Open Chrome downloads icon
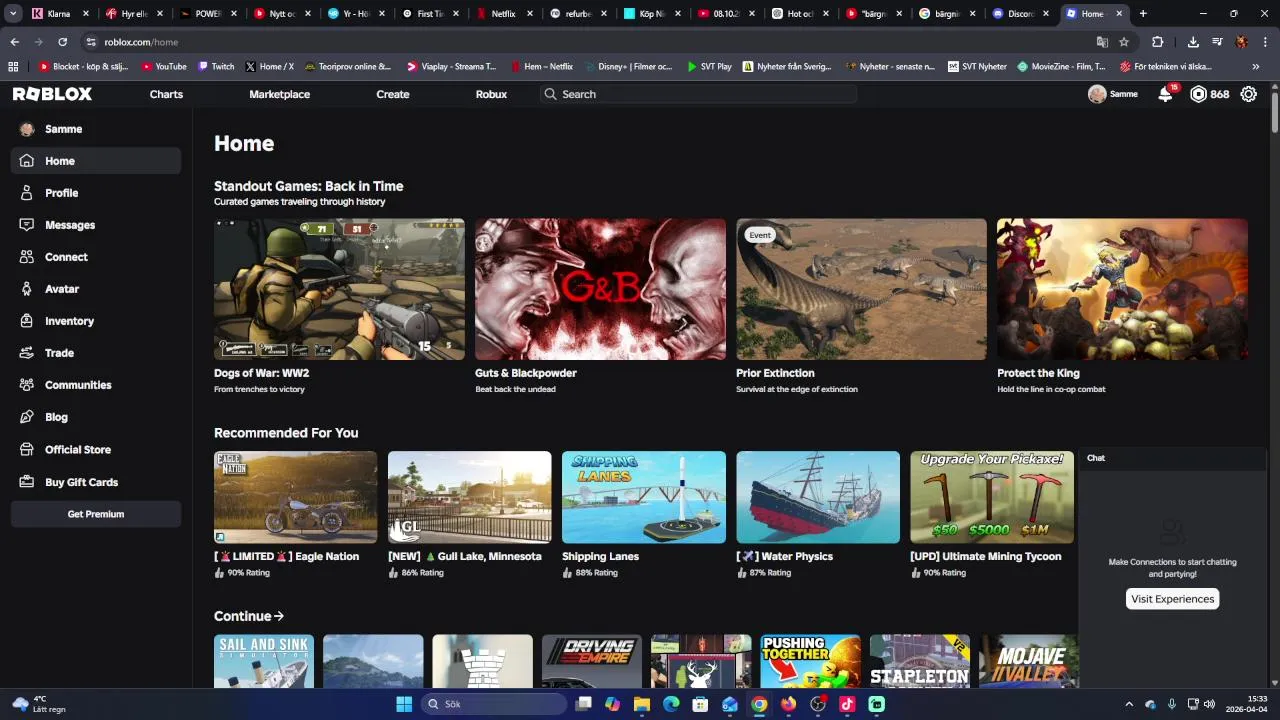 pyautogui.click(x=1193, y=42)
